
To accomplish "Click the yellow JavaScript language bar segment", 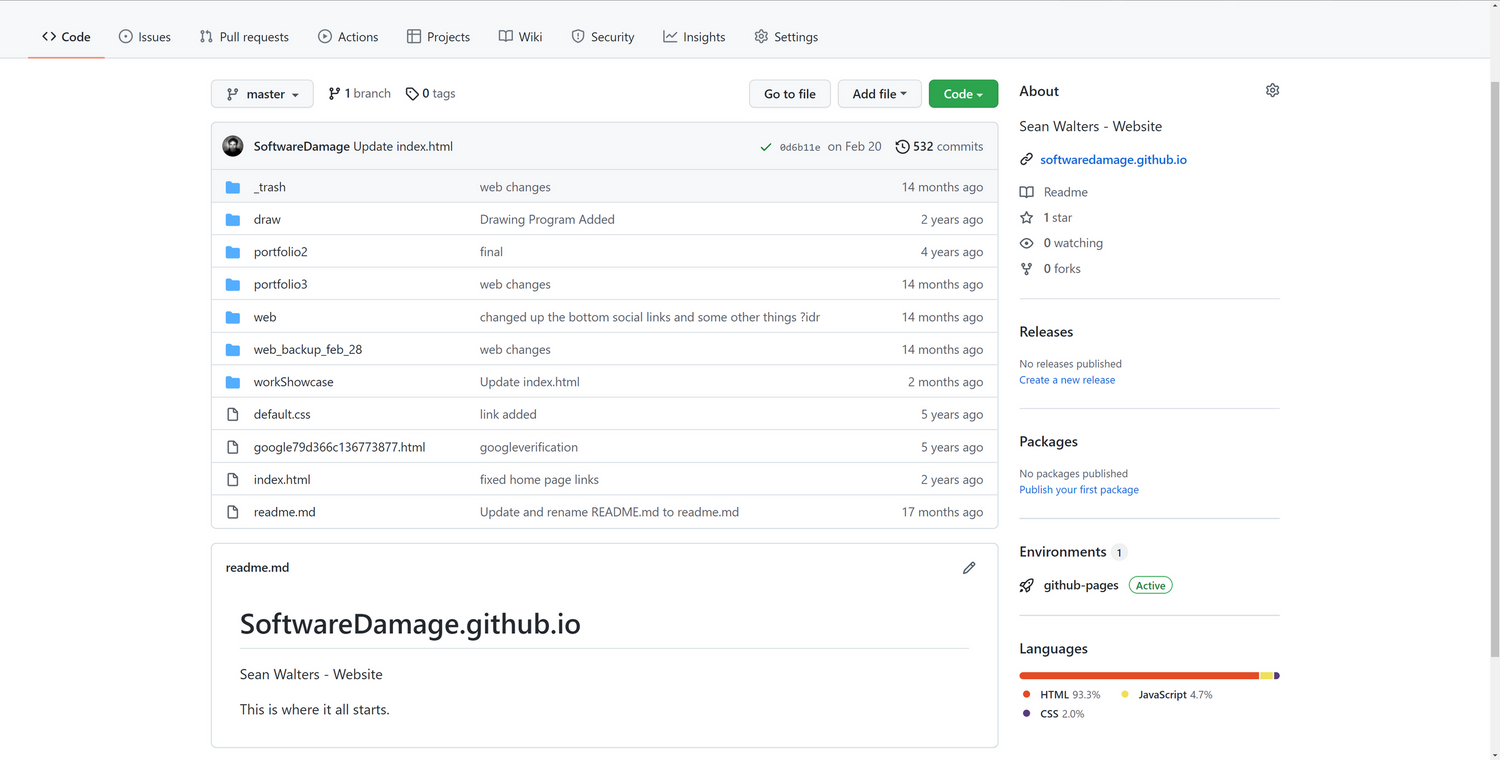I will (x=1267, y=676).
